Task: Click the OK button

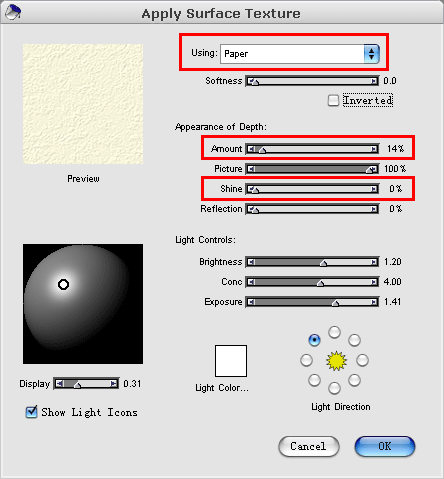Action: pos(385,446)
